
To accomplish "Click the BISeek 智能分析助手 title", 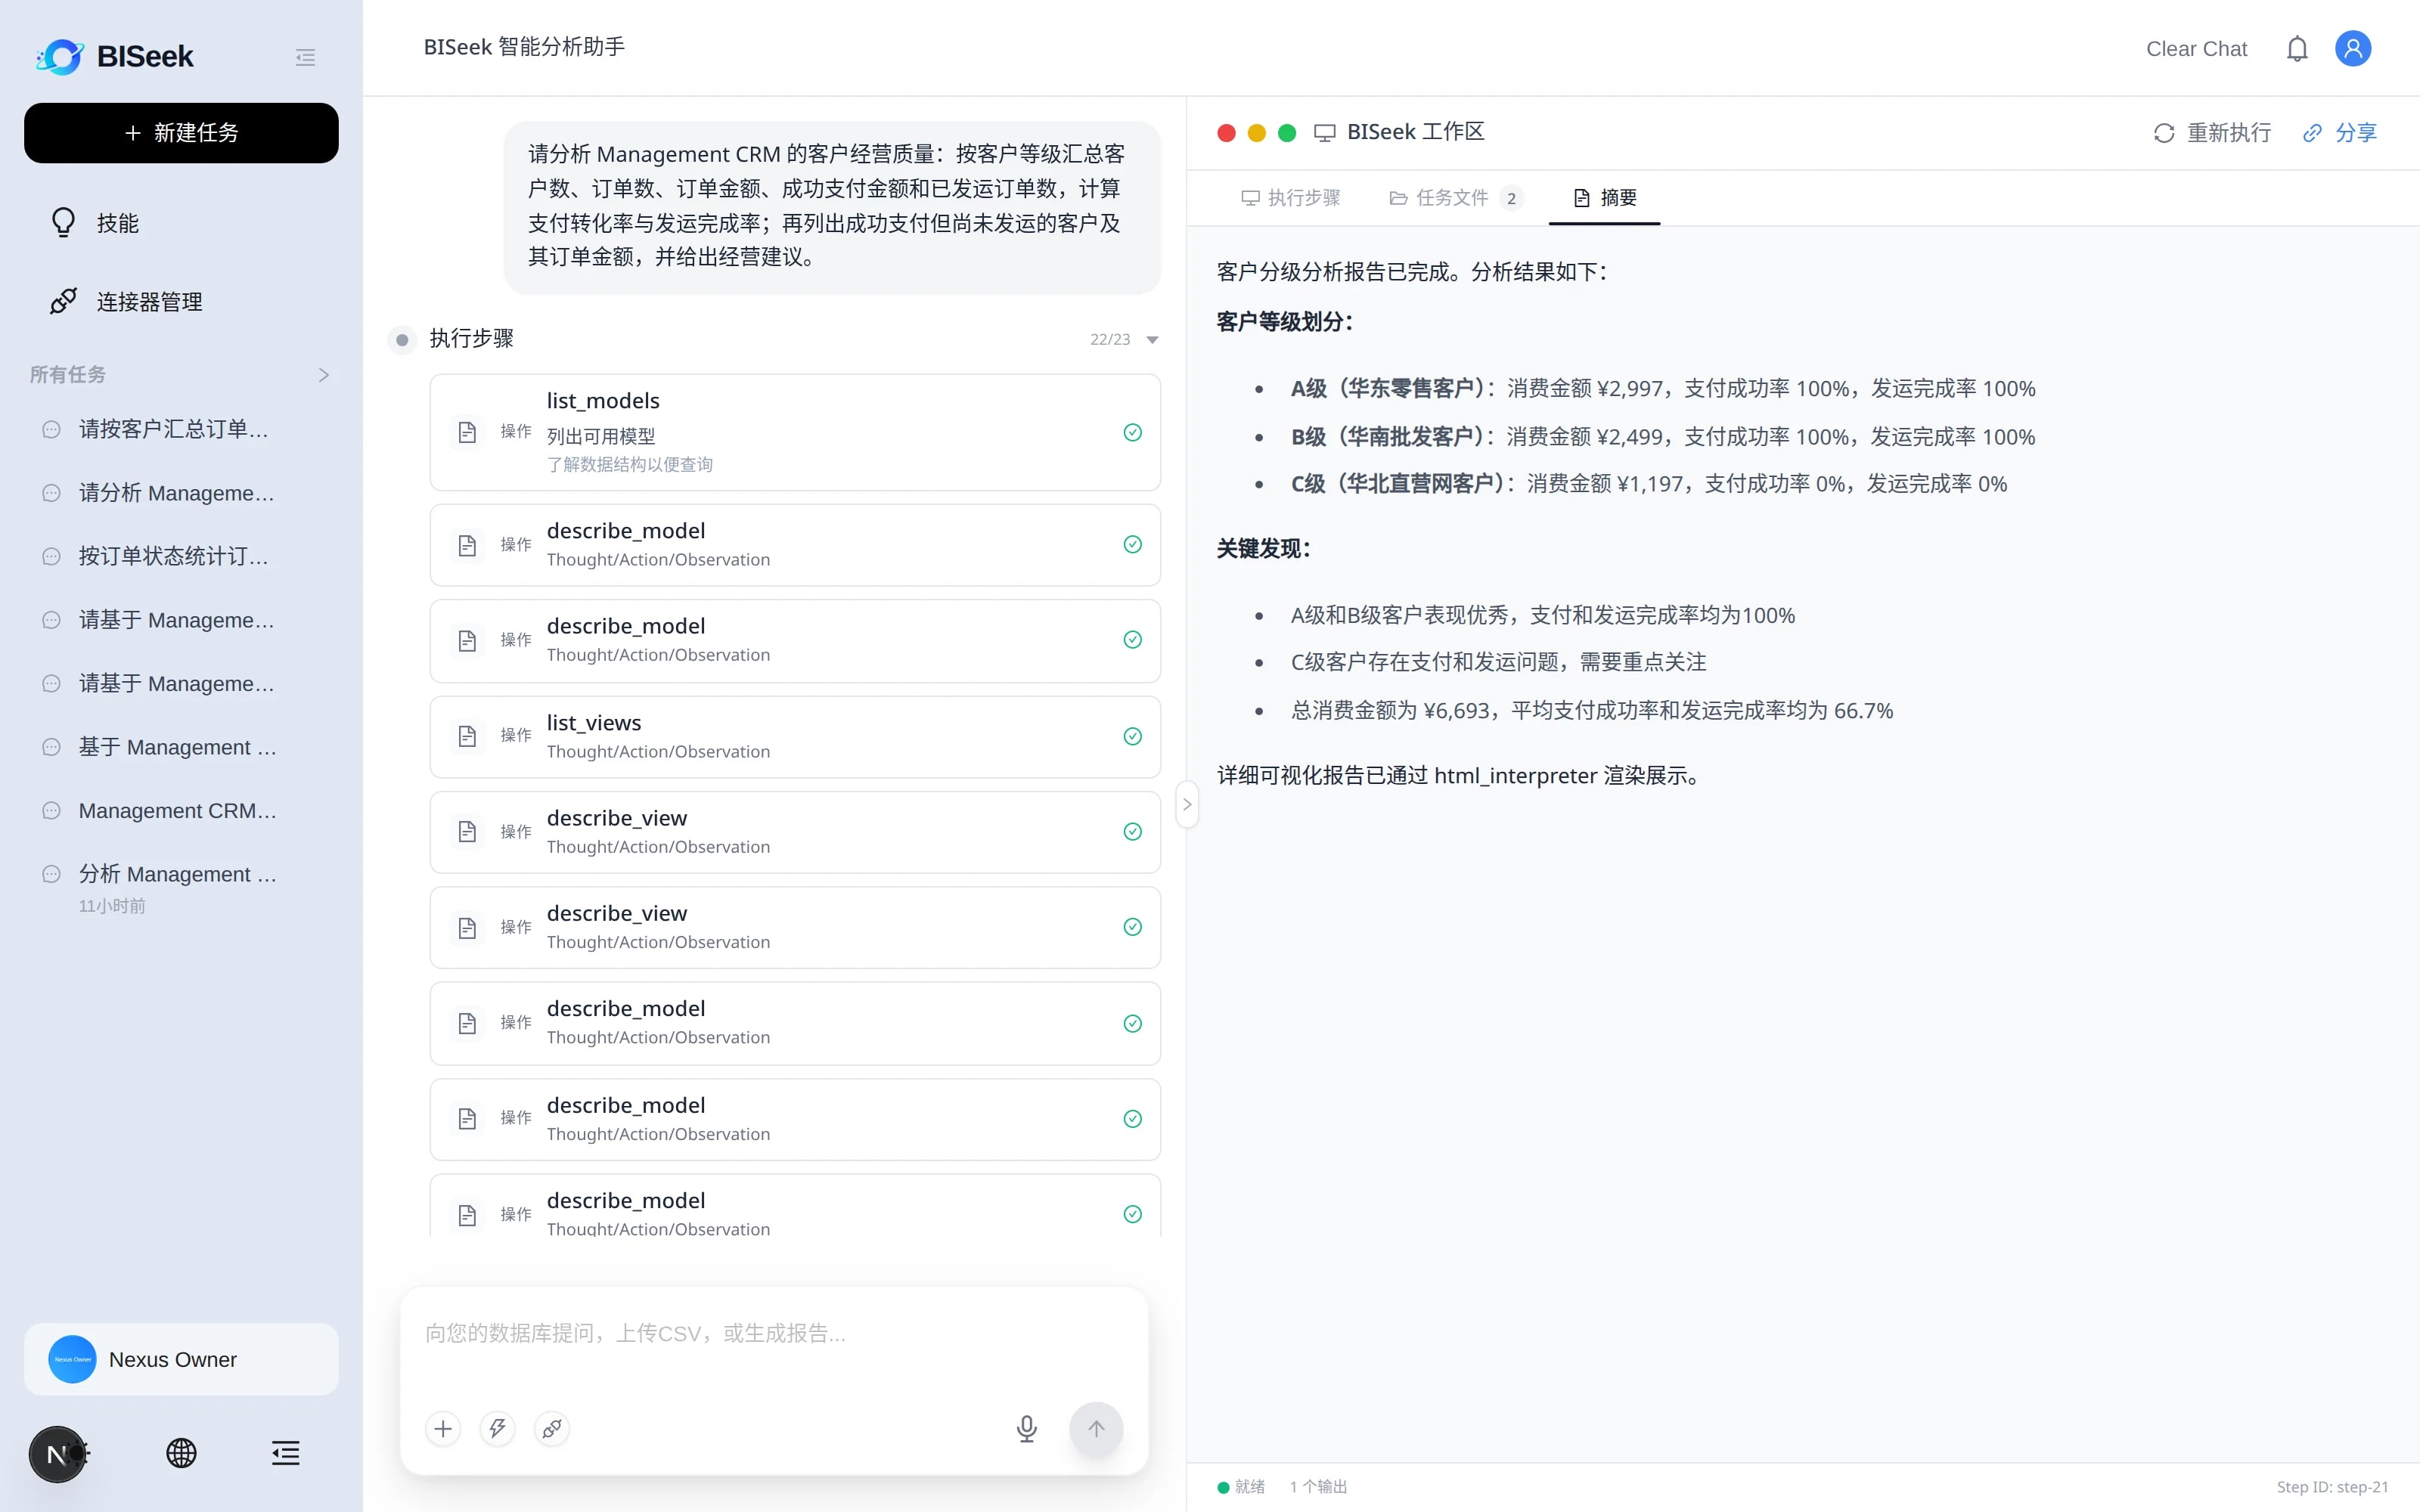I will (x=524, y=47).
